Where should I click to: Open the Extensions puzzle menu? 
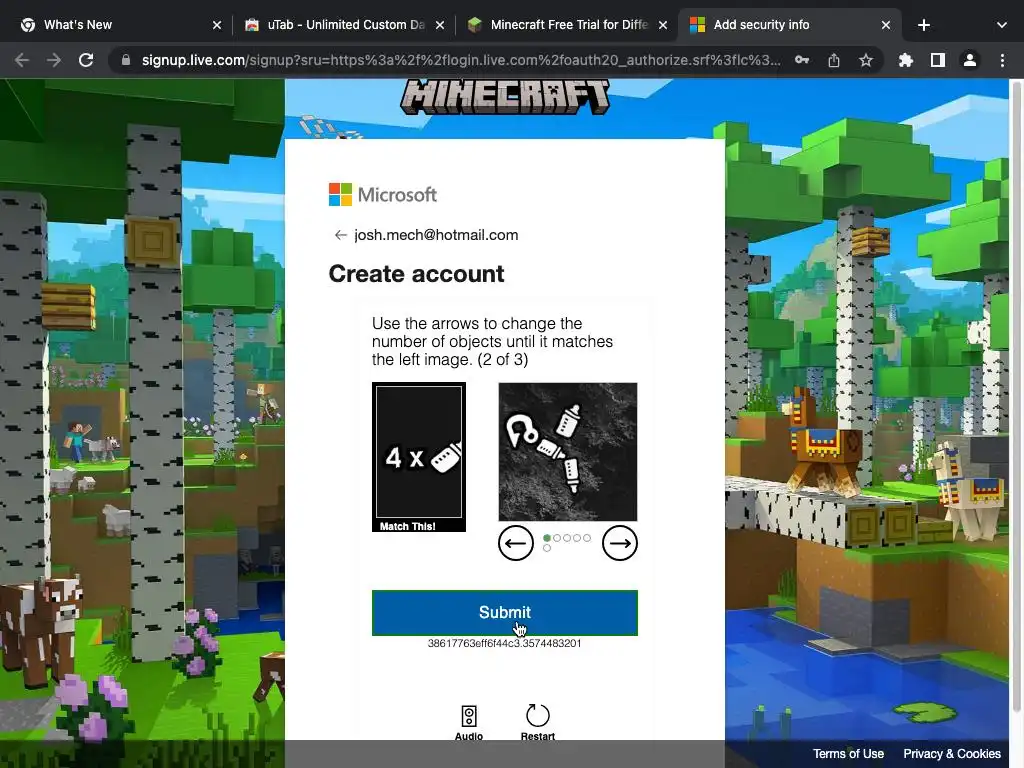[906, 60]
